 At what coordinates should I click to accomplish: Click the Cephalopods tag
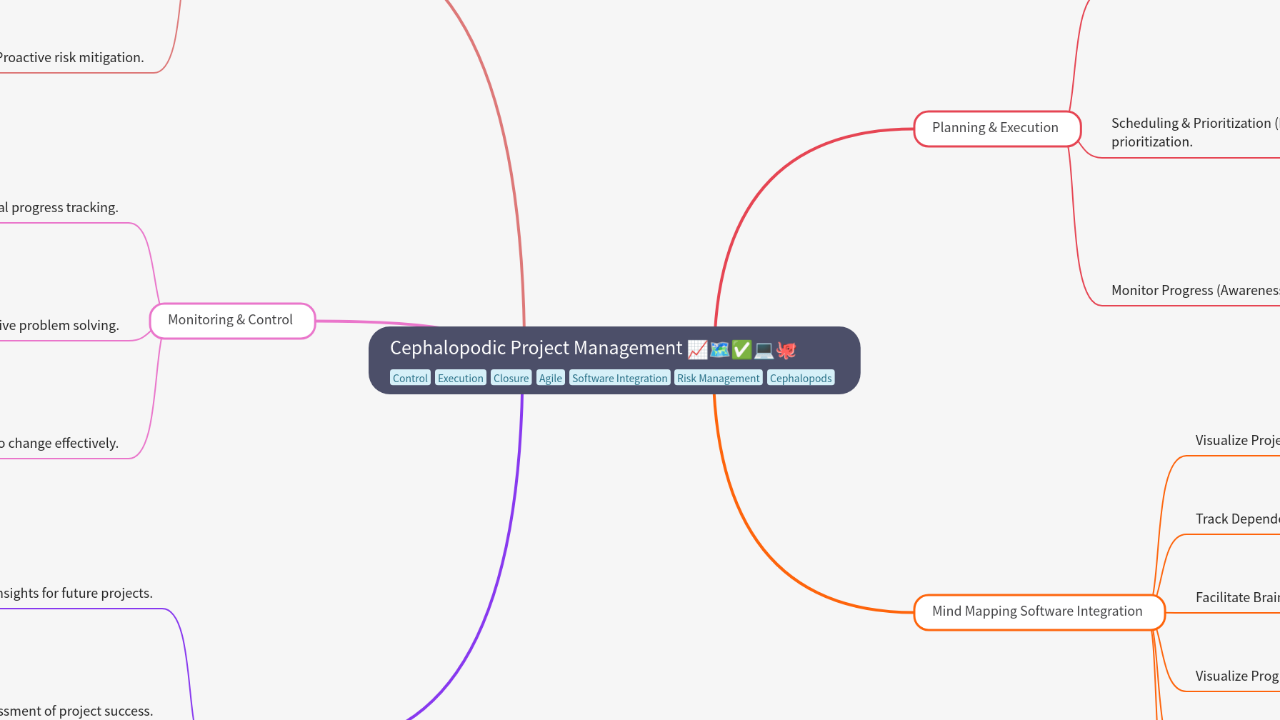(x=801, y=378)
